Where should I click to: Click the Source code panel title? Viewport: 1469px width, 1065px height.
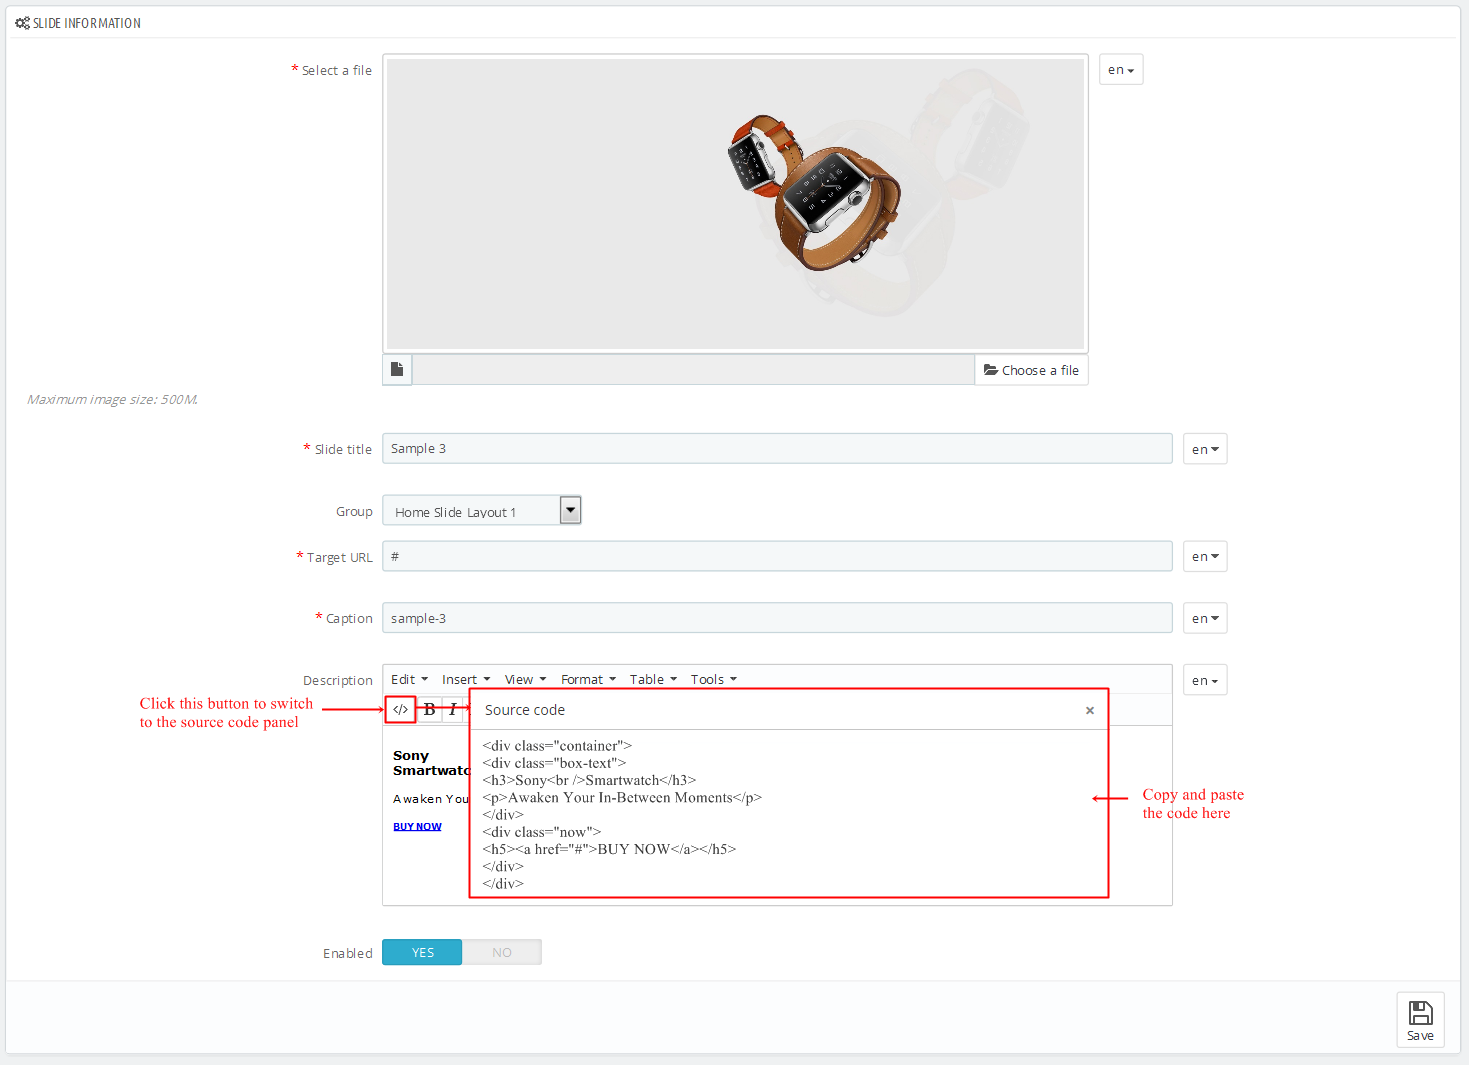pyautogui.click(x=525, y=710)
